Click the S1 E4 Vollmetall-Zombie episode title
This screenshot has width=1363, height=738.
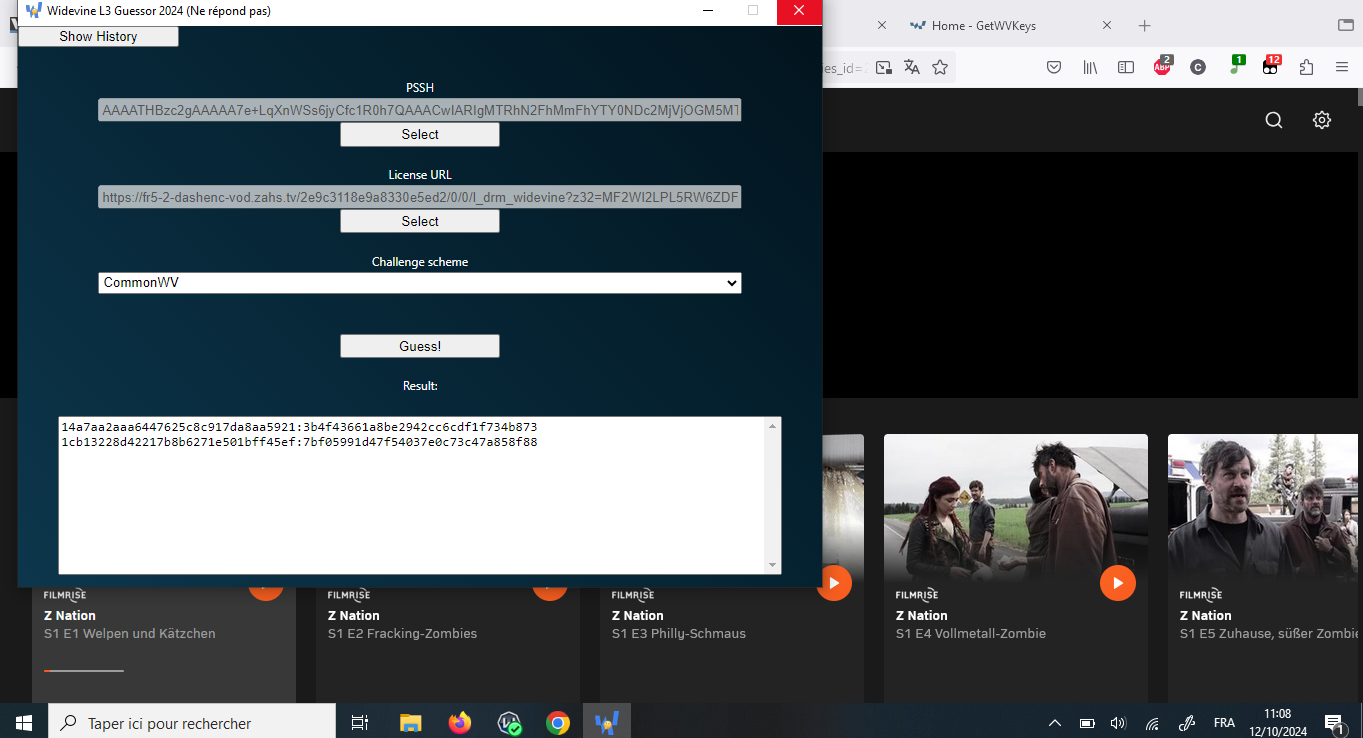pos(971,633)
